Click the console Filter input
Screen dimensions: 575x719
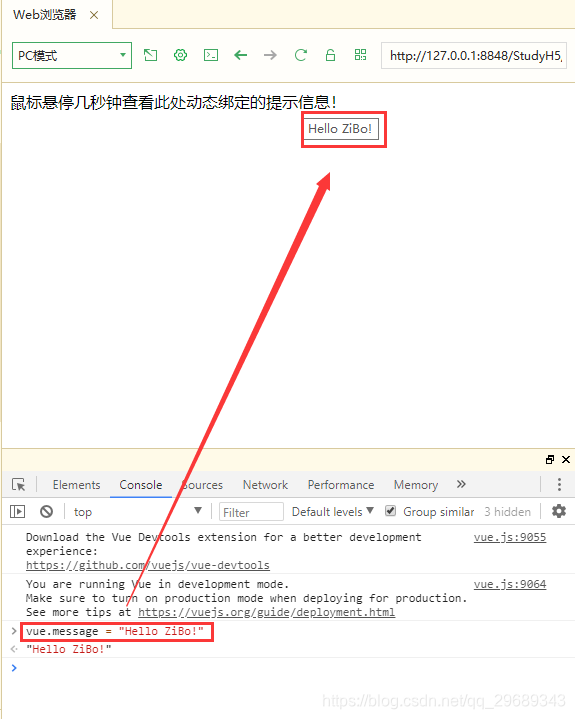251,512
